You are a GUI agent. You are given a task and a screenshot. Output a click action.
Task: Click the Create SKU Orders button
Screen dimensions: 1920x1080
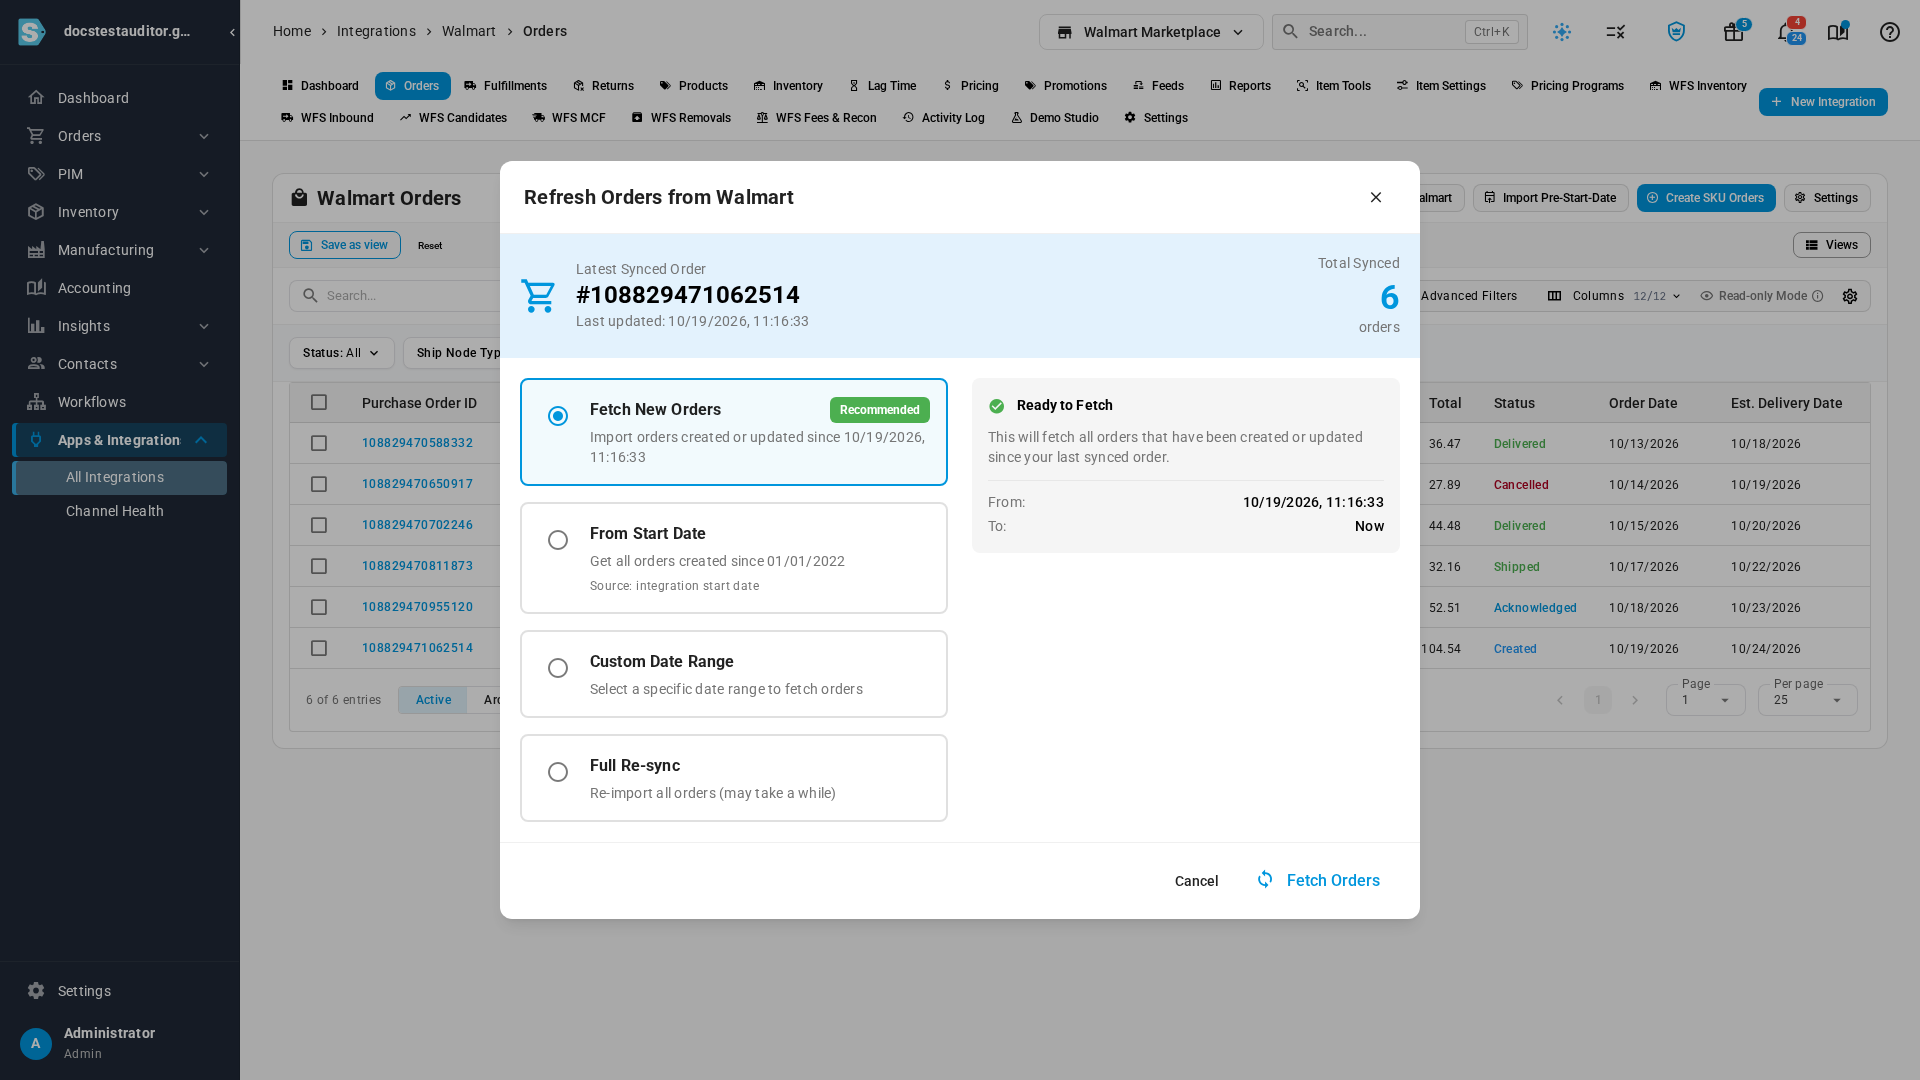point(1705,198)
